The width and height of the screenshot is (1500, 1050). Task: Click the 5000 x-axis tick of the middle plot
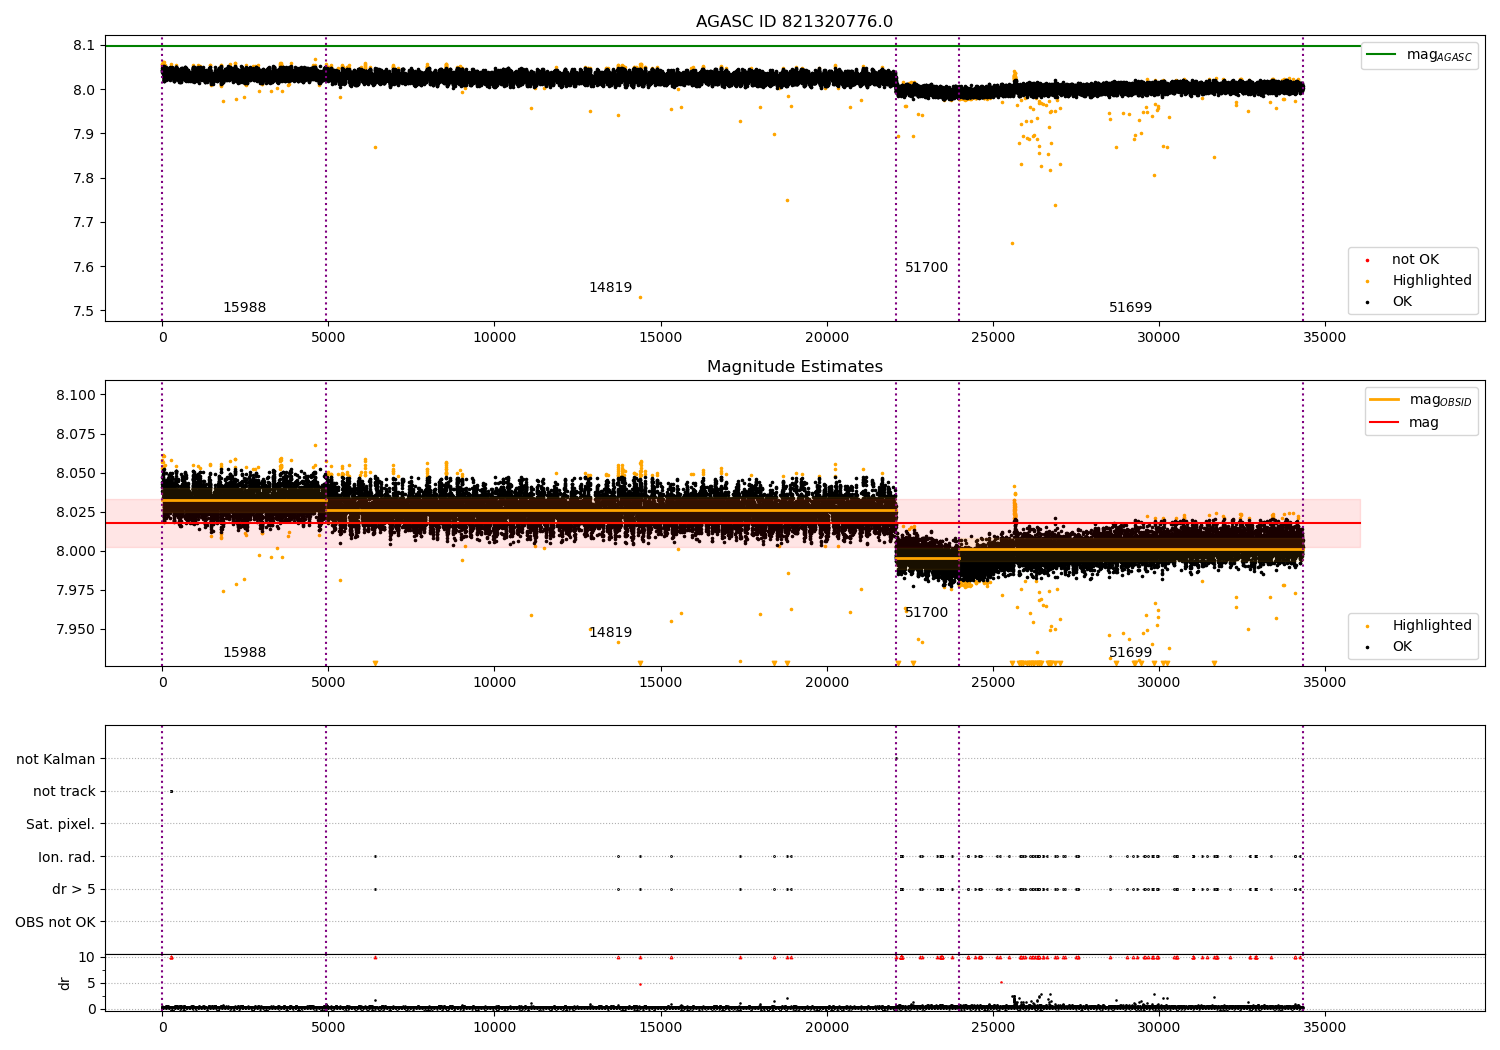328,682
